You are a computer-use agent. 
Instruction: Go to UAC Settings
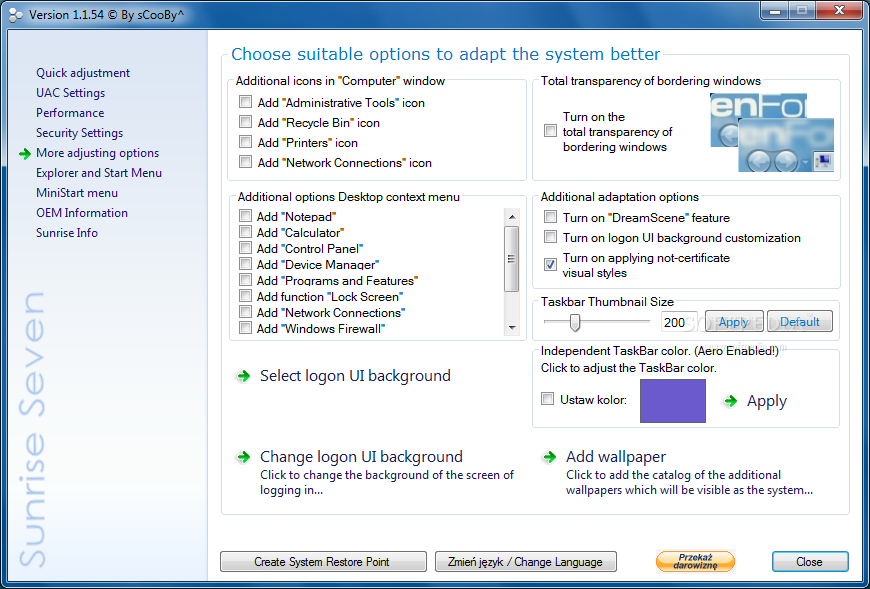(x=70, y=93)
